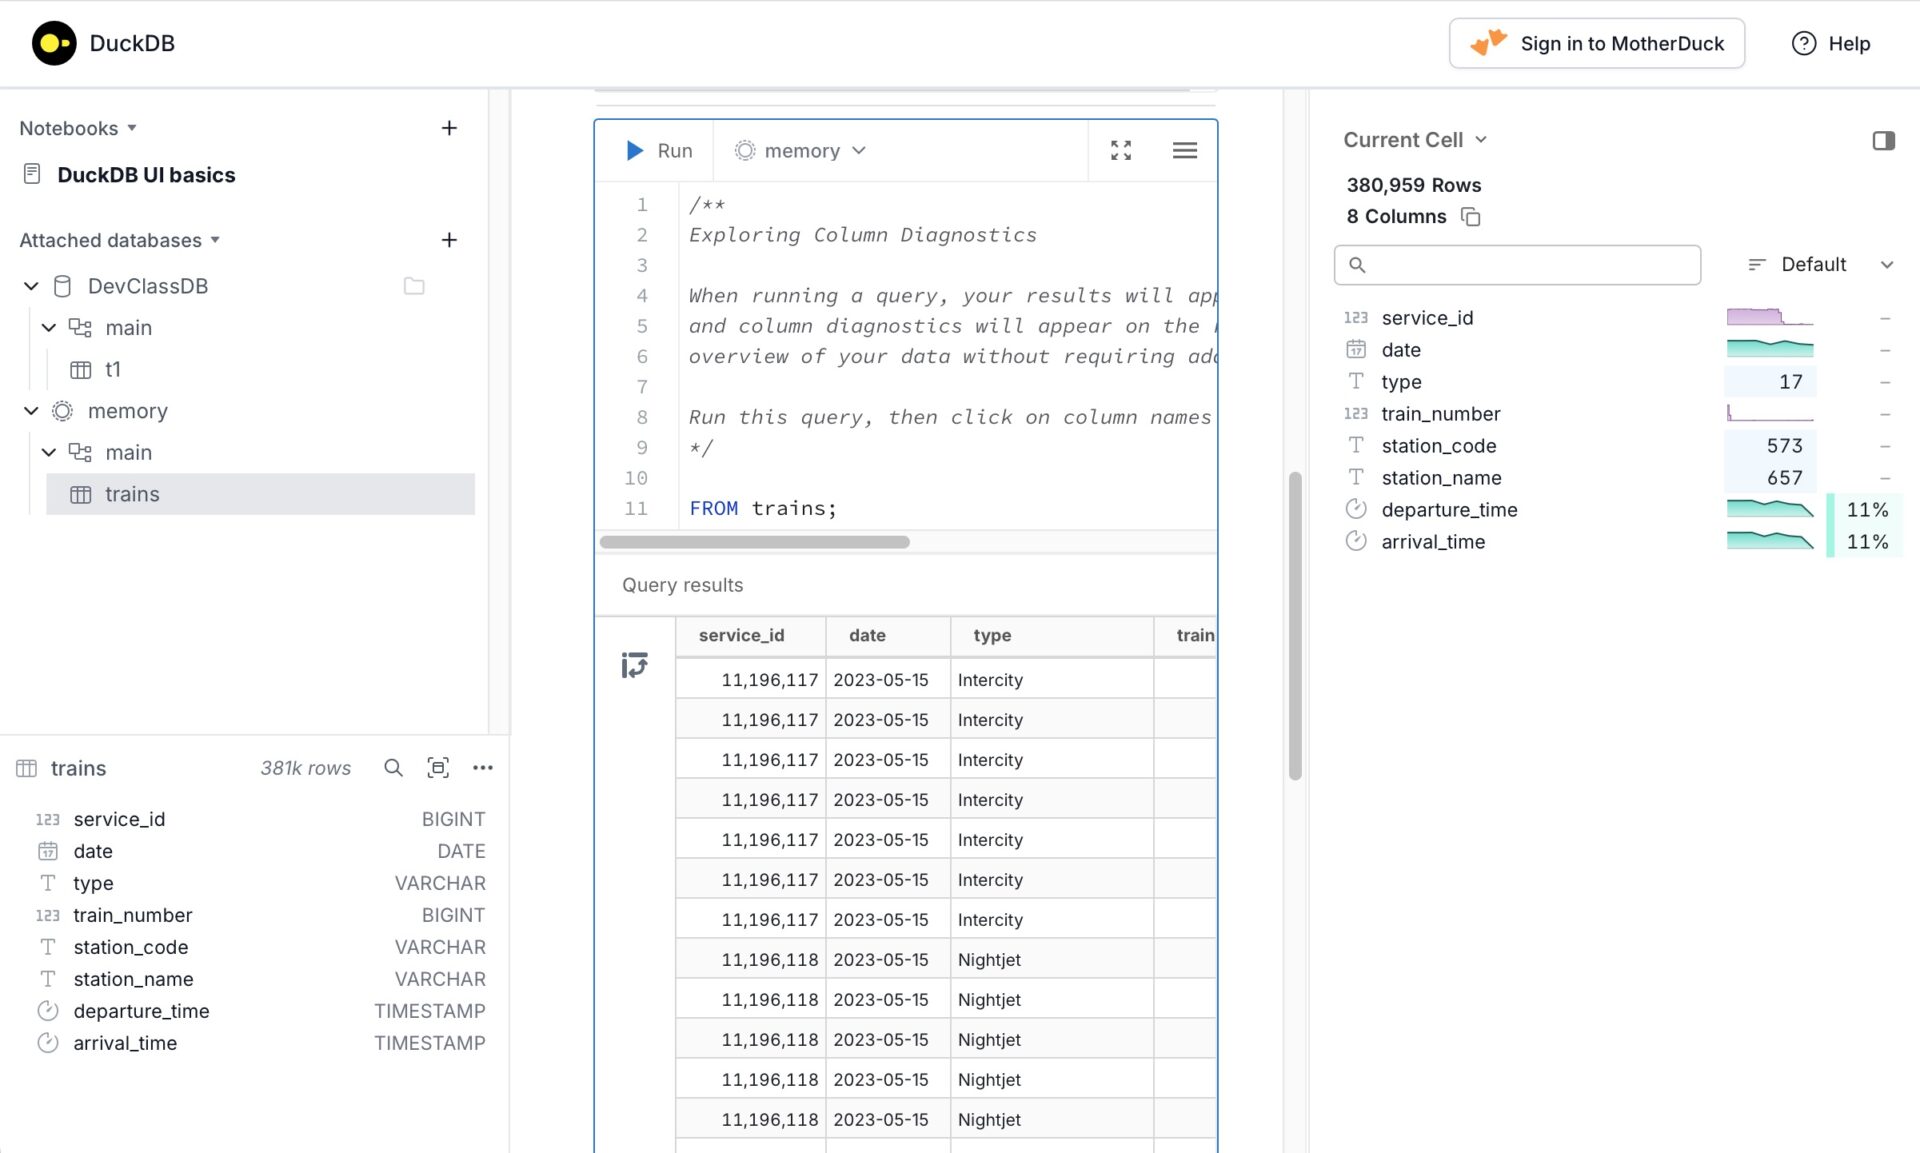
Task: Run the current query
Action: point(660,150)
